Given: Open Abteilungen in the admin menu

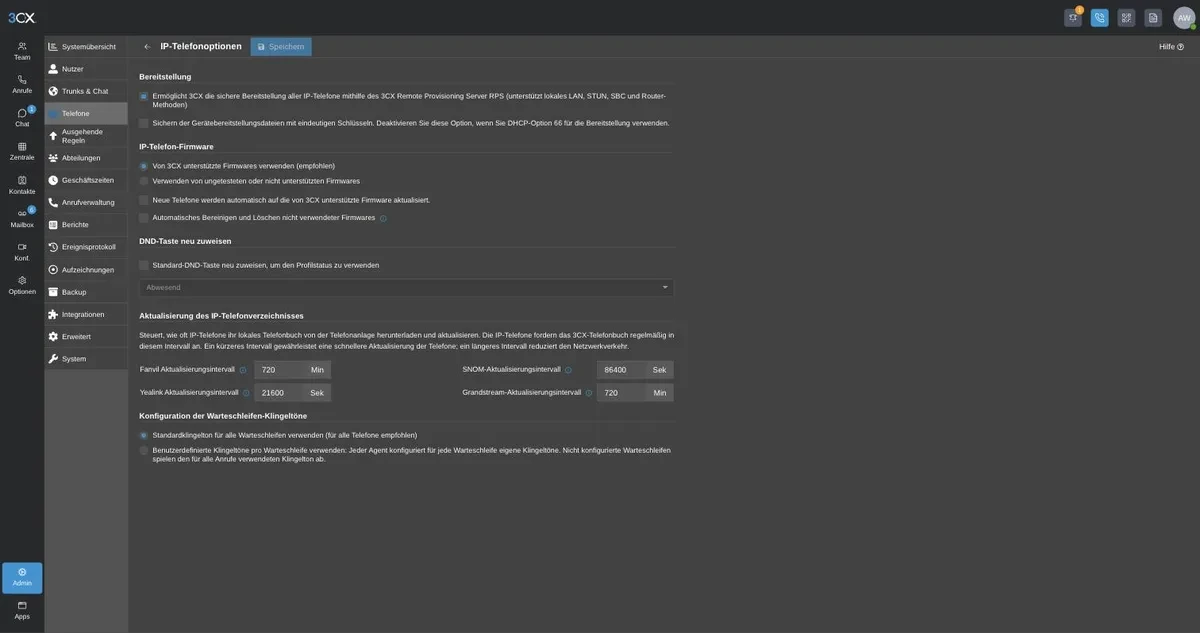Looking at the screenshot, I should click(x=86, y=158).
